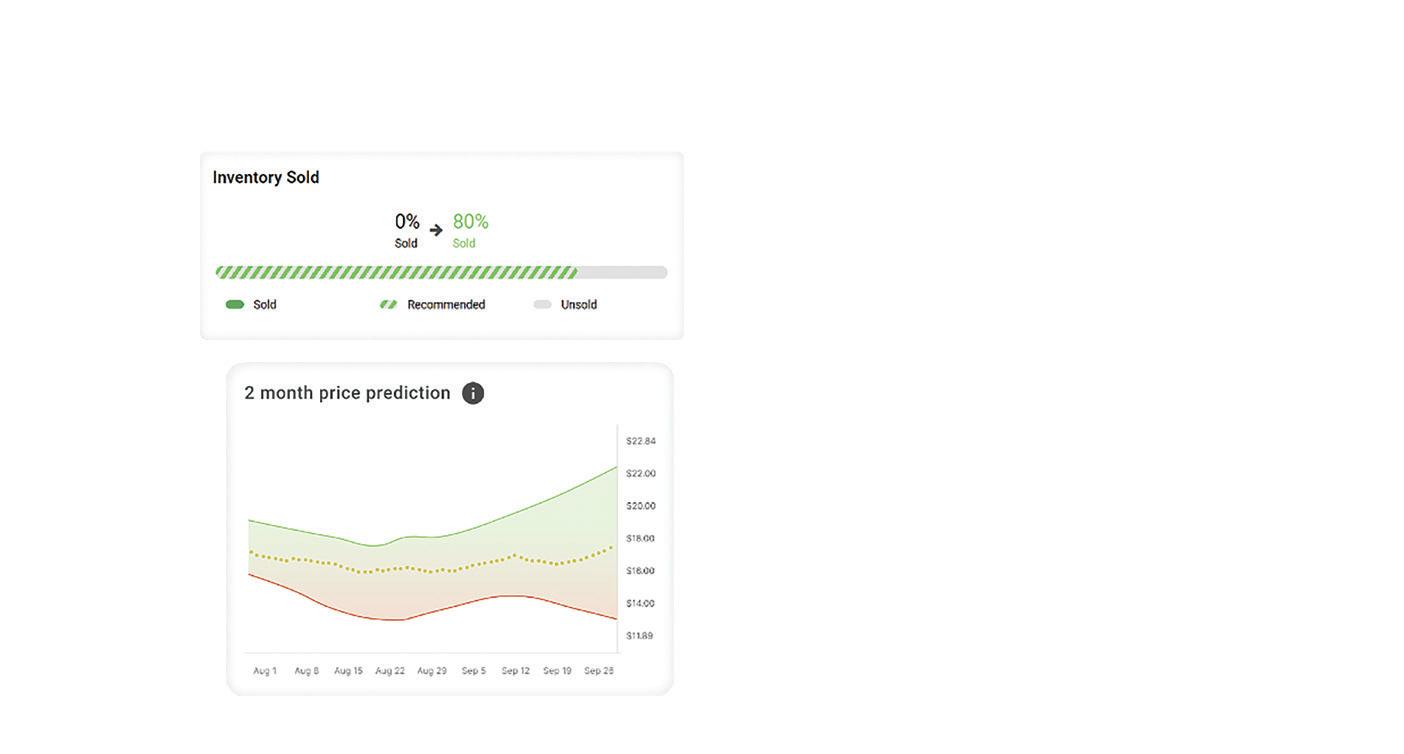The width and height of the screenshot is (1404, 754).
Task: Click the gray unsold end of progress bar
Action: coord(622,272)
